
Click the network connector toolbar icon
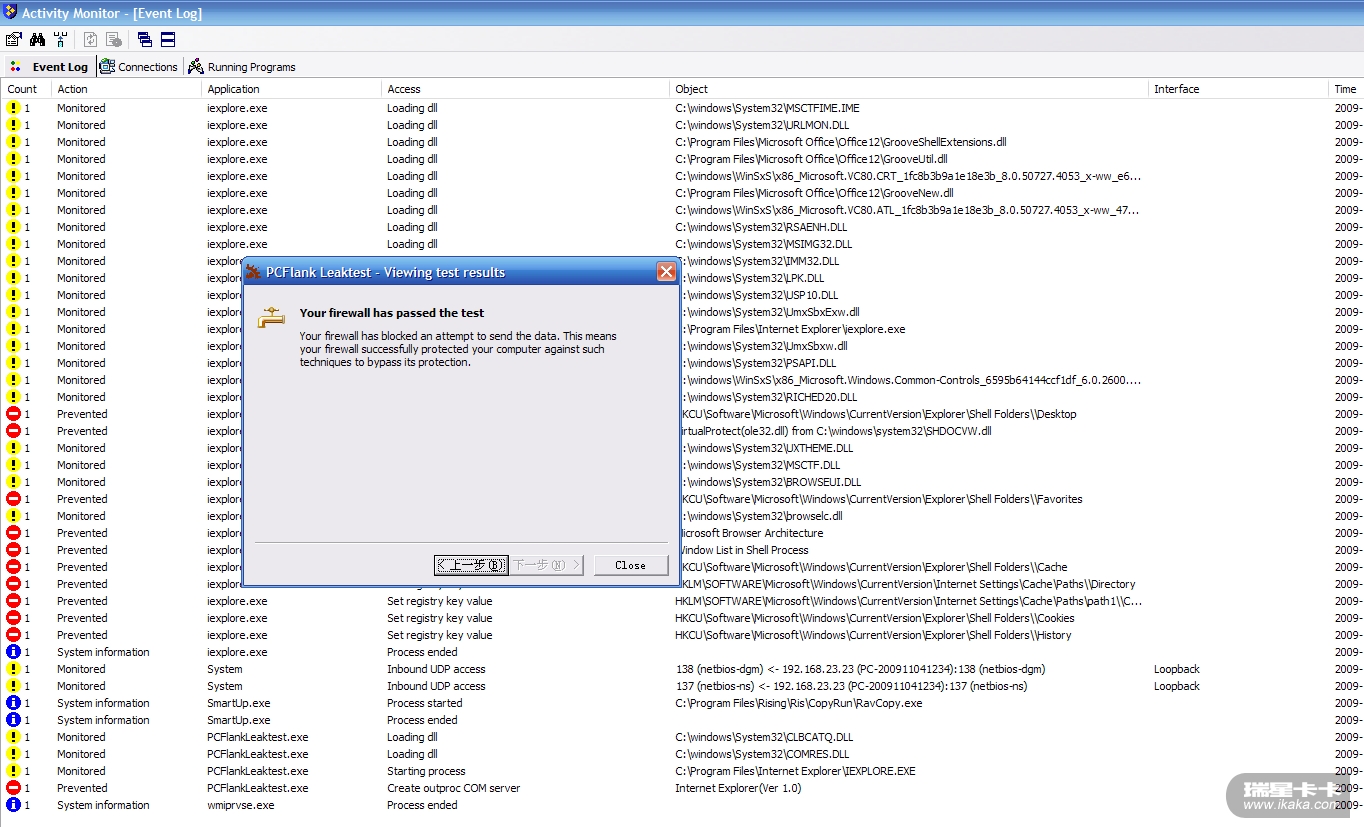pos(61,40)
